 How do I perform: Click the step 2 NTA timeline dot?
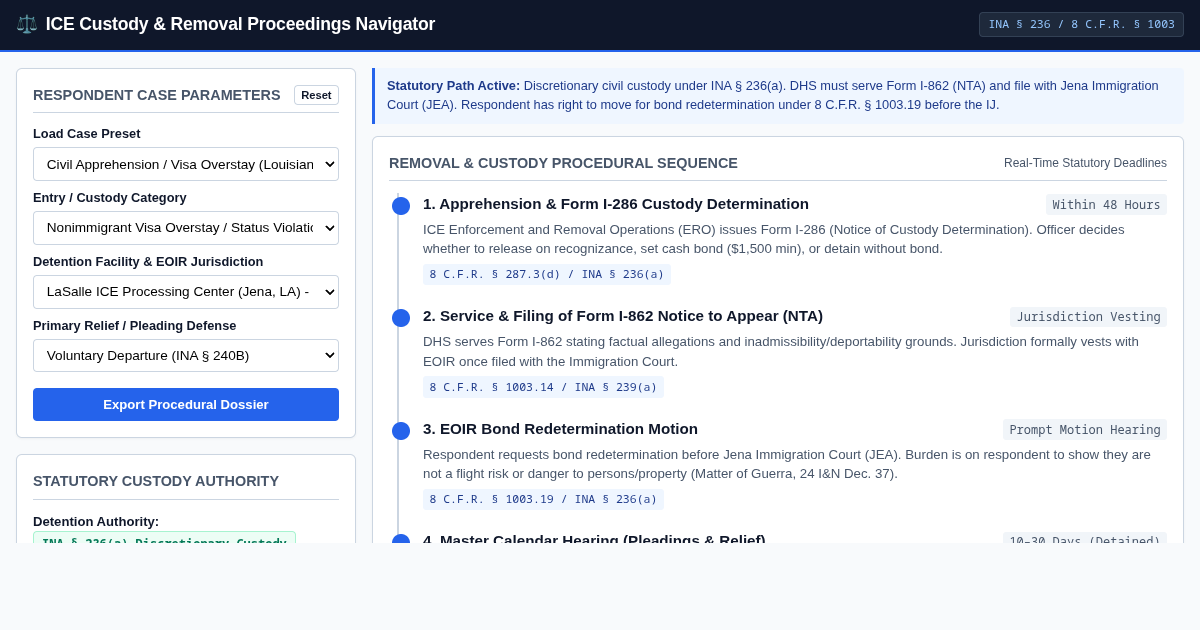pyautogui.click(x=401, y=318)
